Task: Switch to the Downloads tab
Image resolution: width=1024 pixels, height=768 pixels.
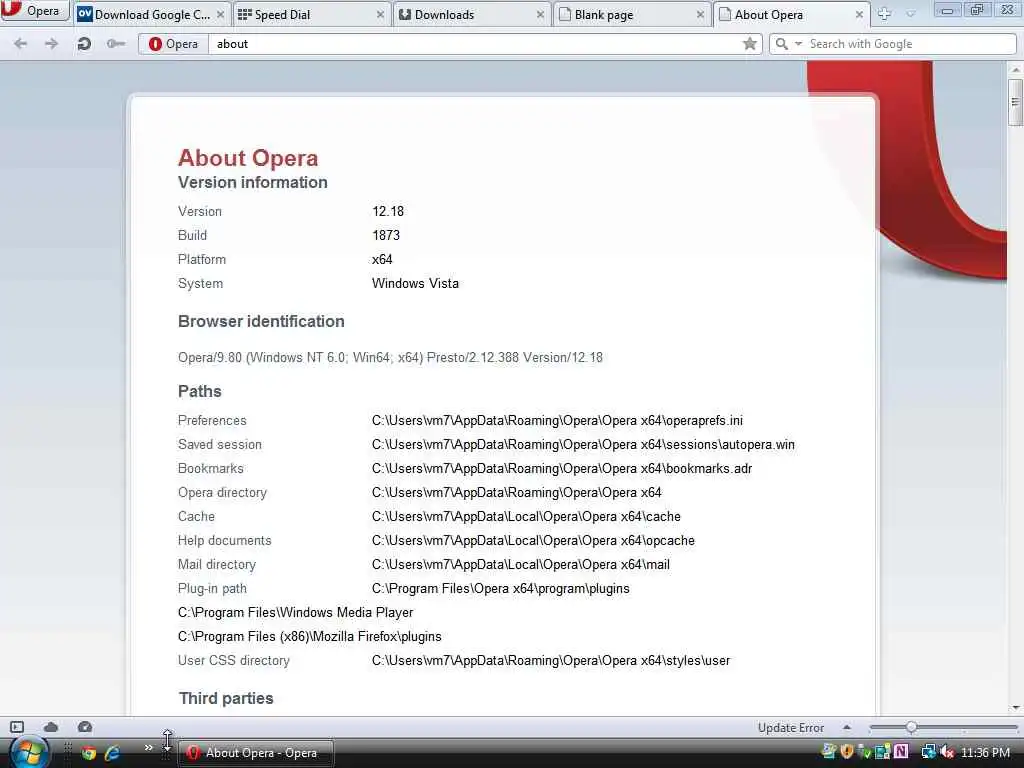Action: click(x=472, y=14)
